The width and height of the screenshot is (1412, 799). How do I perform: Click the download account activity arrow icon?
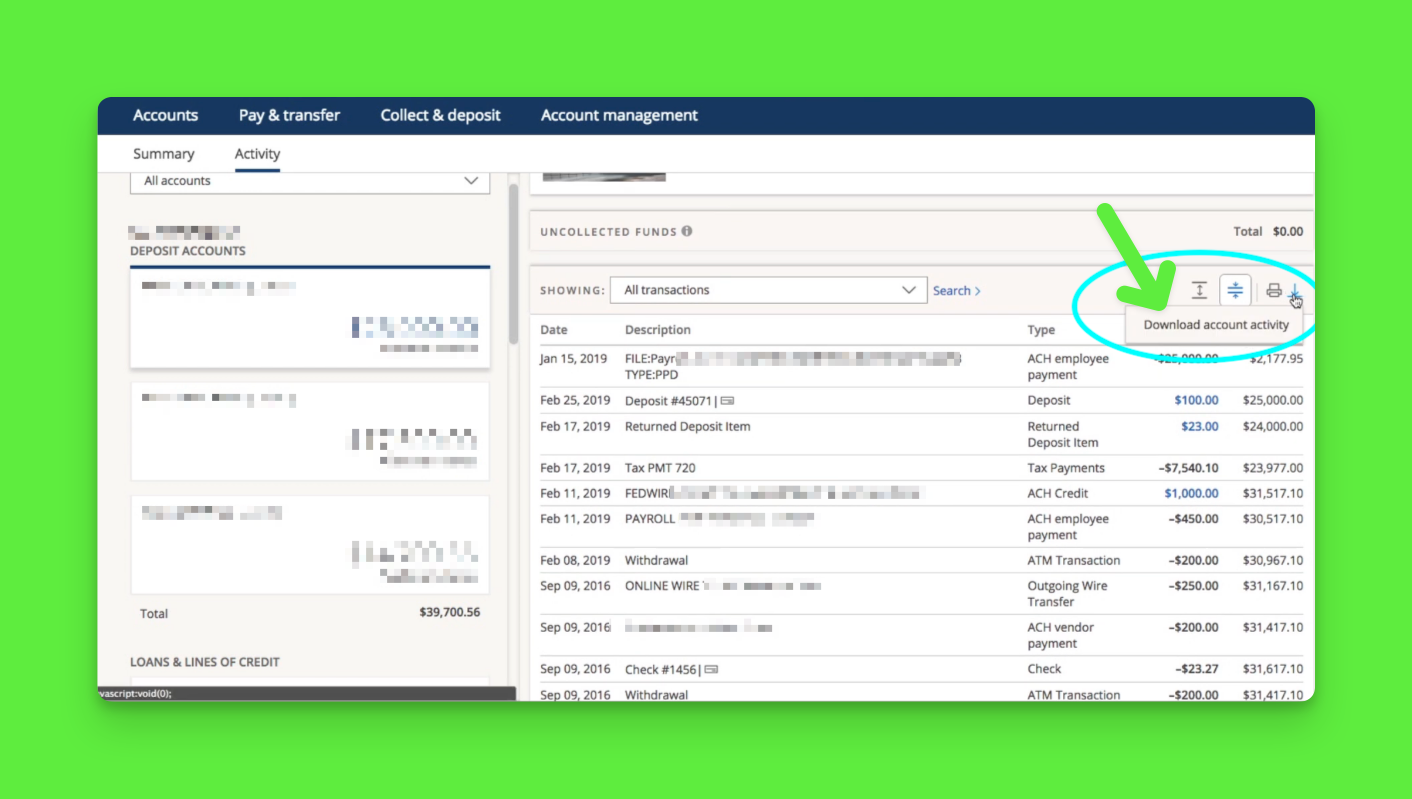(x=1295, y=291)
